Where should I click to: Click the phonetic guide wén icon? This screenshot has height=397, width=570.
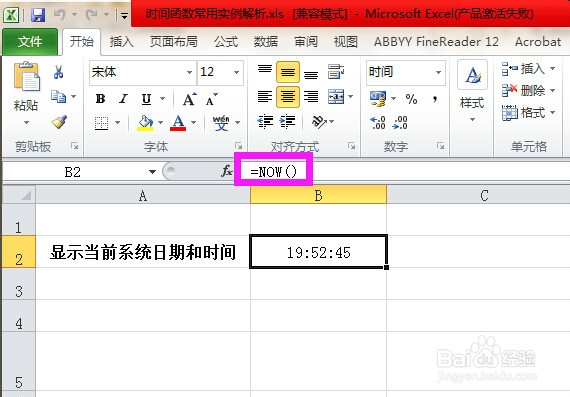[221, 123]
